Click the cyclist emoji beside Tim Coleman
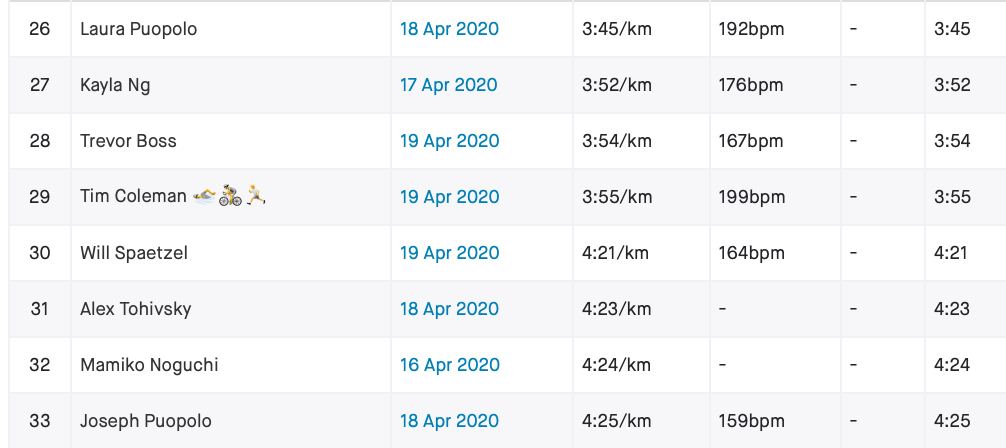 click(x=230, y=196)
